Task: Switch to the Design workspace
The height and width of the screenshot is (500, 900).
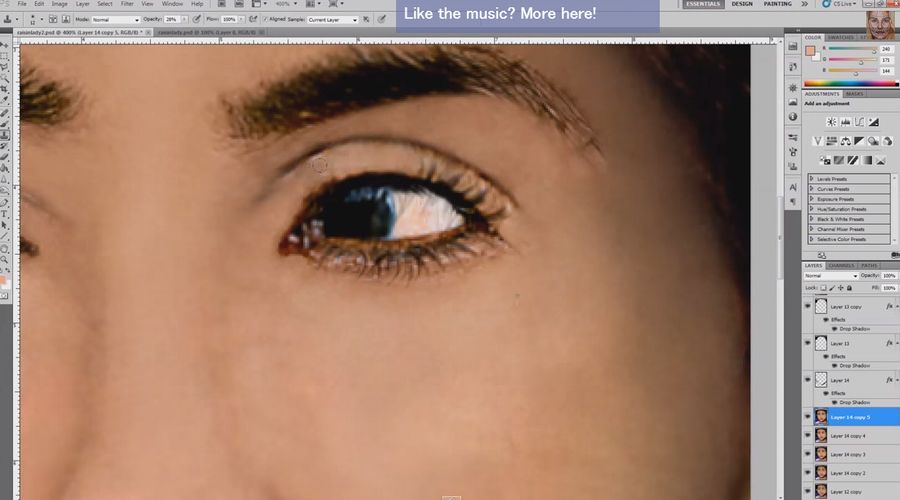Action: coord(742,3)
